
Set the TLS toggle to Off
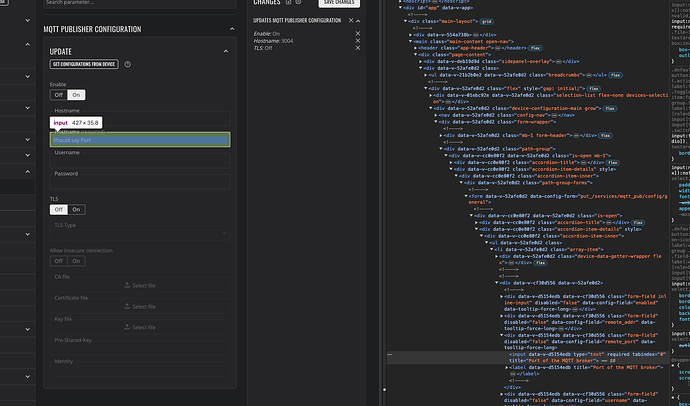59,209
